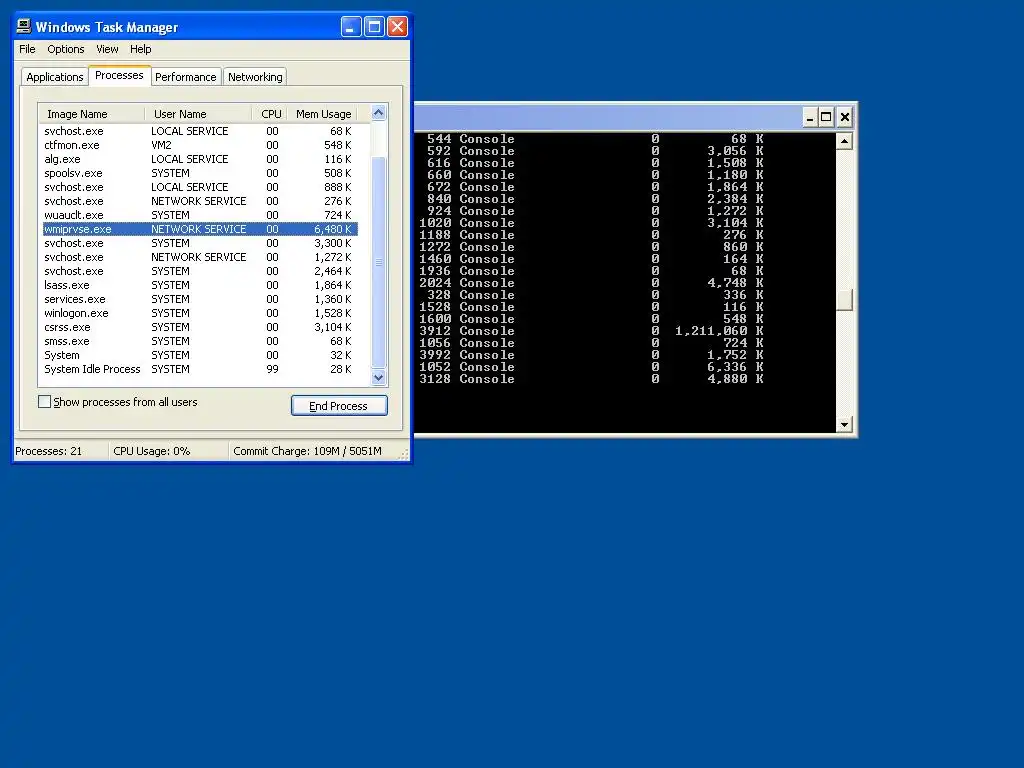Click process list scroll down arrow
The height and width of the screenshot is (768, 1024).
378,377
